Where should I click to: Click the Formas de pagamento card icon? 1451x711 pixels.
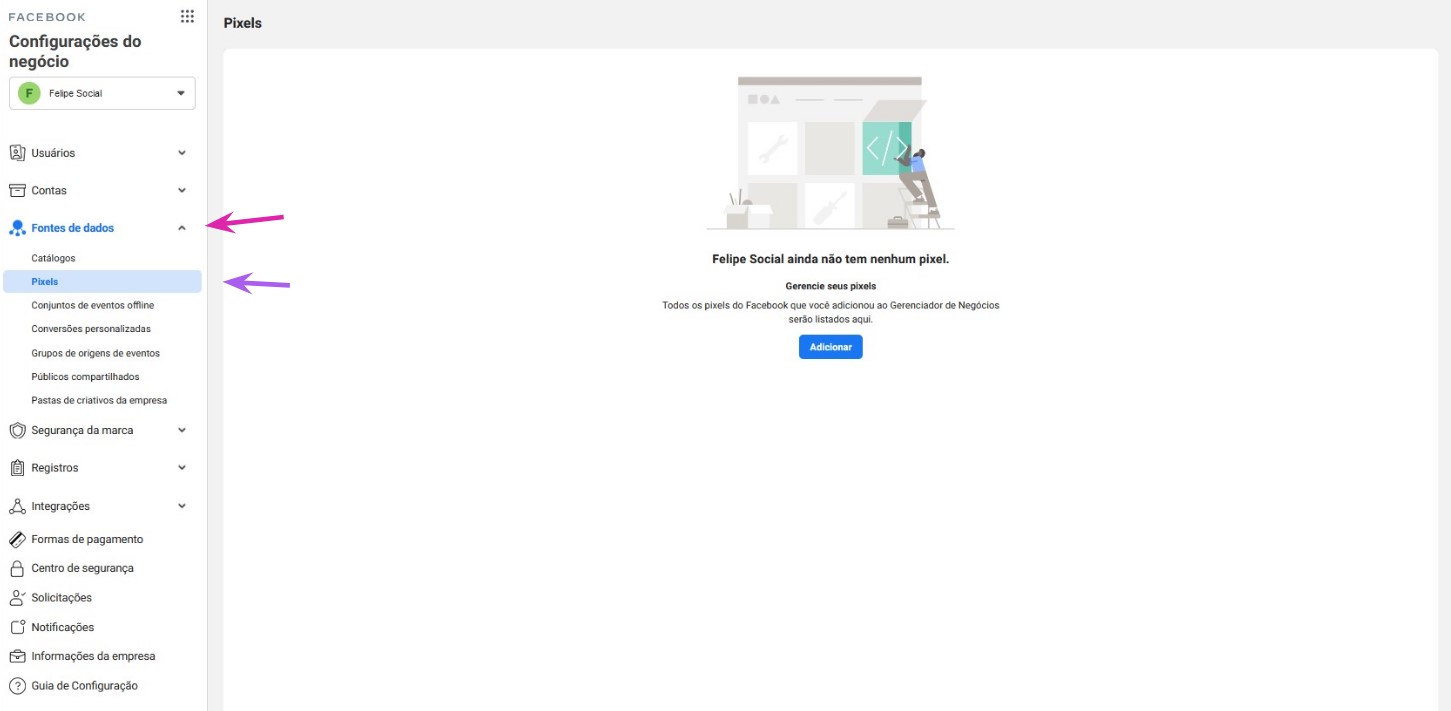[17, 539]
